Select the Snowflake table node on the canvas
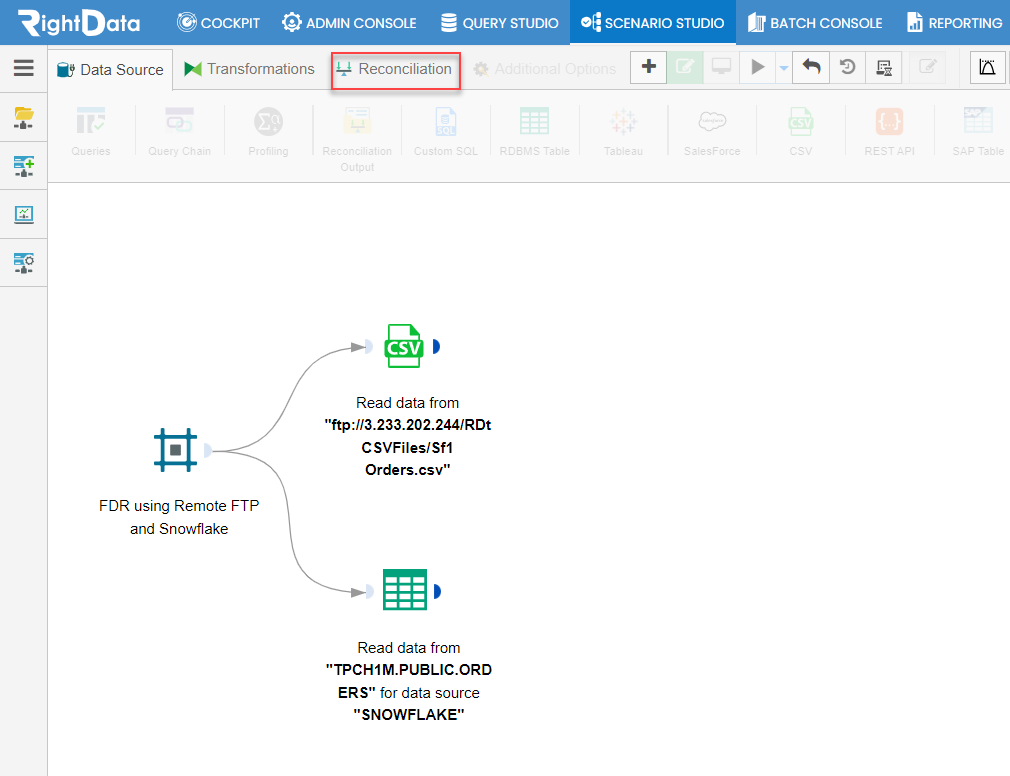The height and width of the screenshot is (776, 1010). click(405, 589)
